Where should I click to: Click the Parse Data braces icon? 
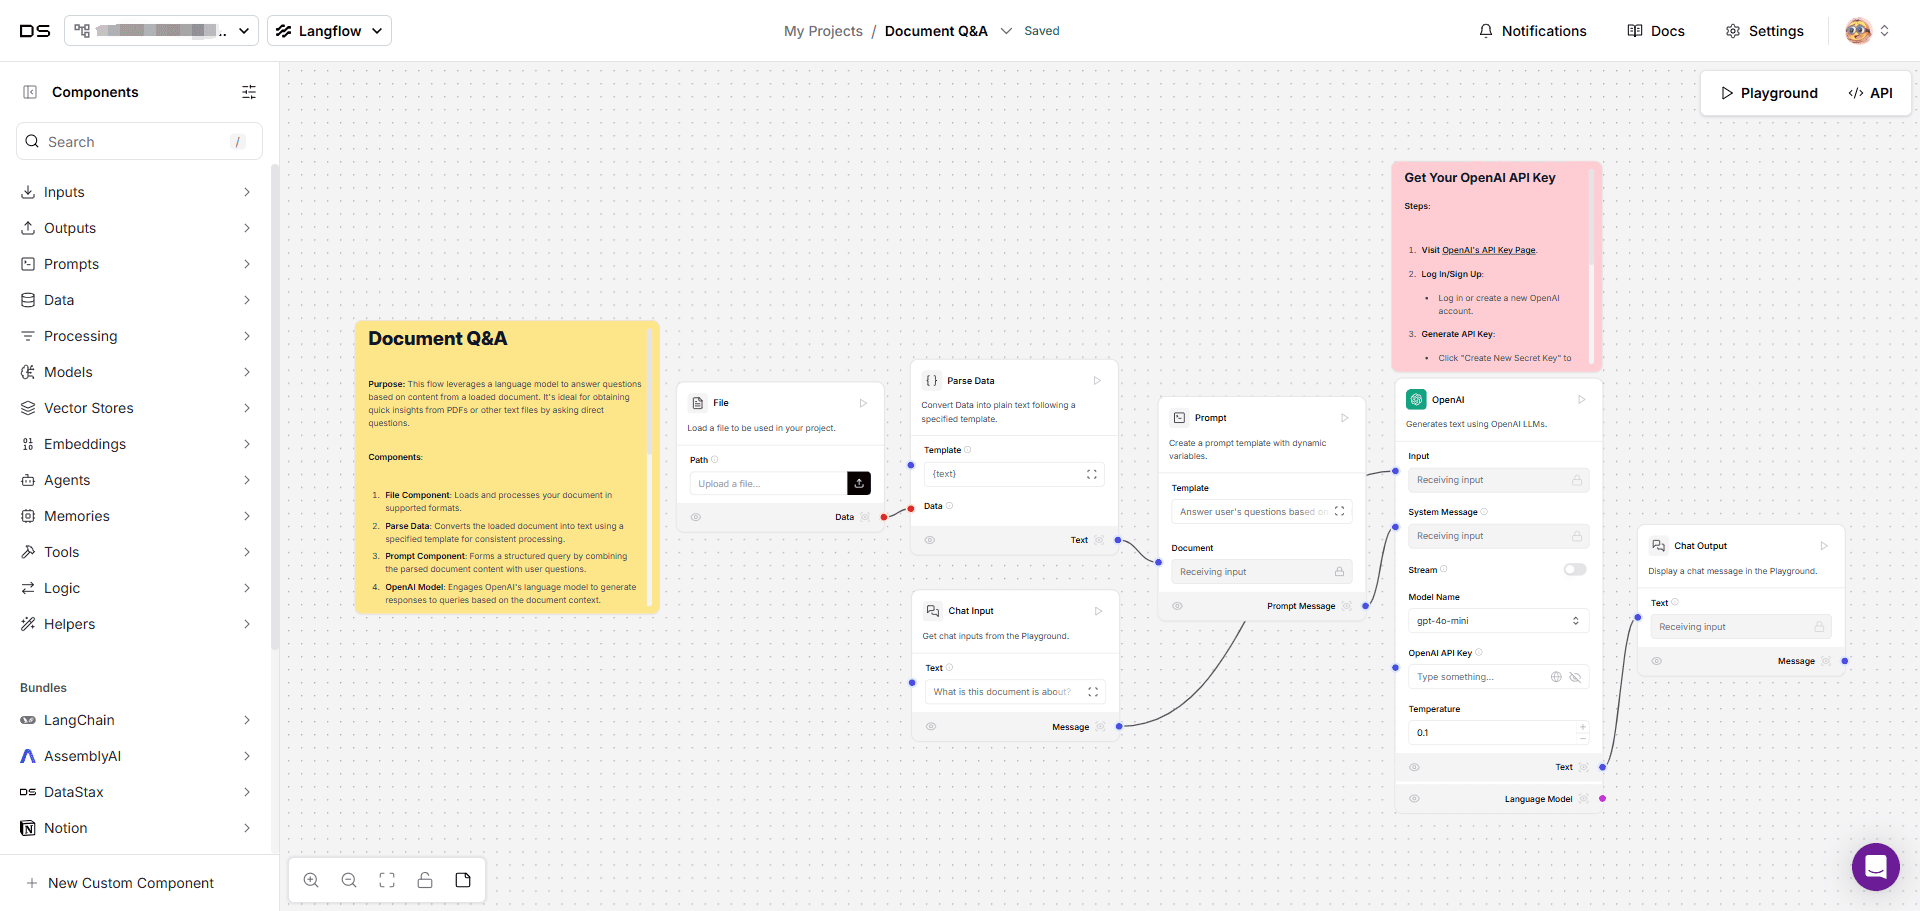click(x=932, y=380)
